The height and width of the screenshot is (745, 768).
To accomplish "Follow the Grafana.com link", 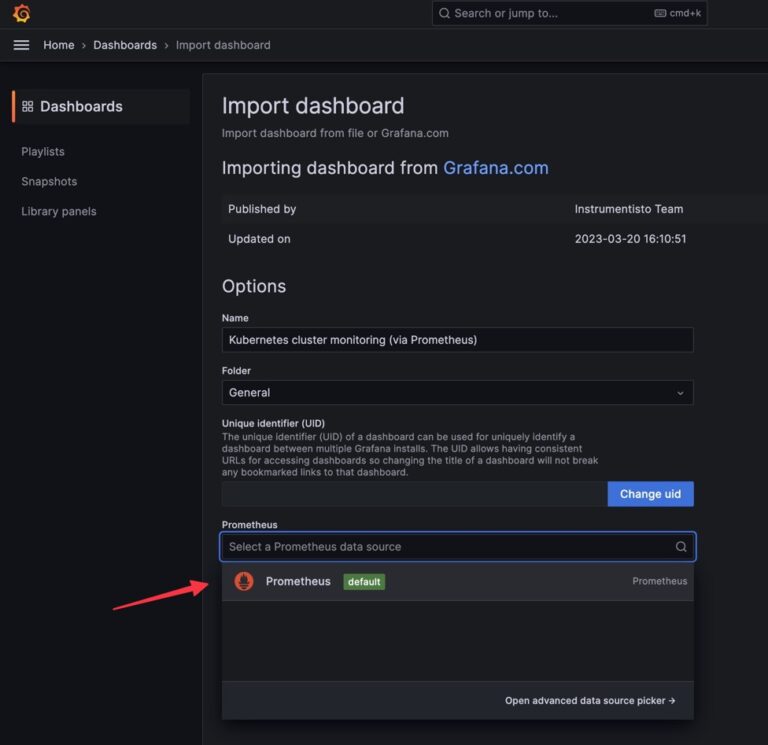I will [x=495, y=168].
